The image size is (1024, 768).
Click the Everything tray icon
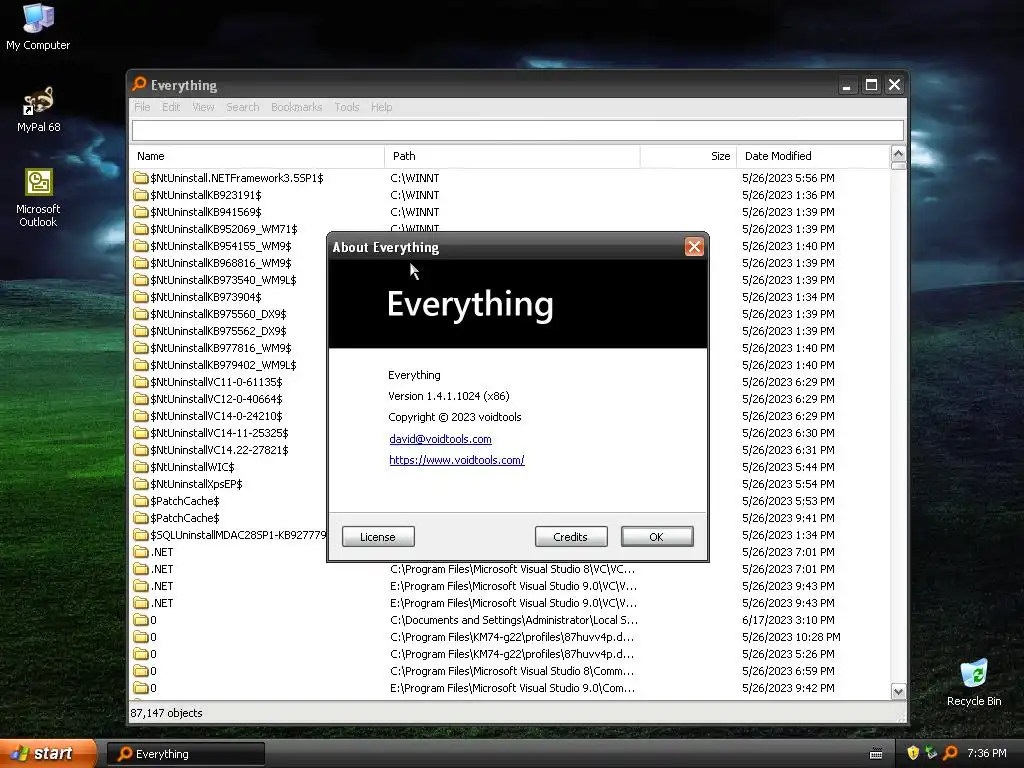[x=950, y=753]
